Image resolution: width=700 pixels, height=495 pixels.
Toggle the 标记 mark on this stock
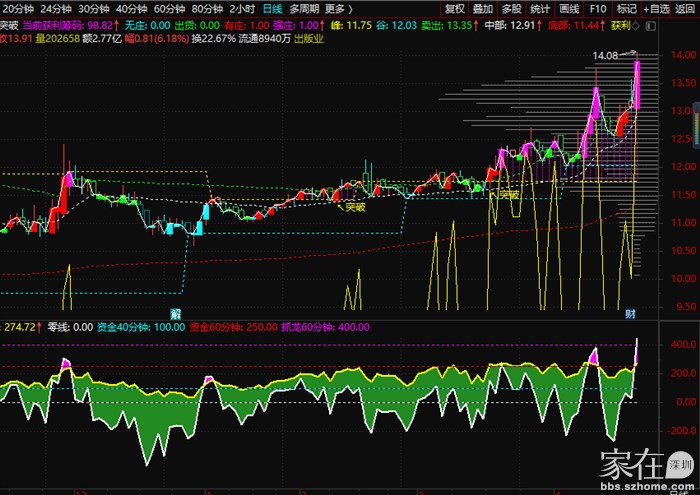[626, 7]
